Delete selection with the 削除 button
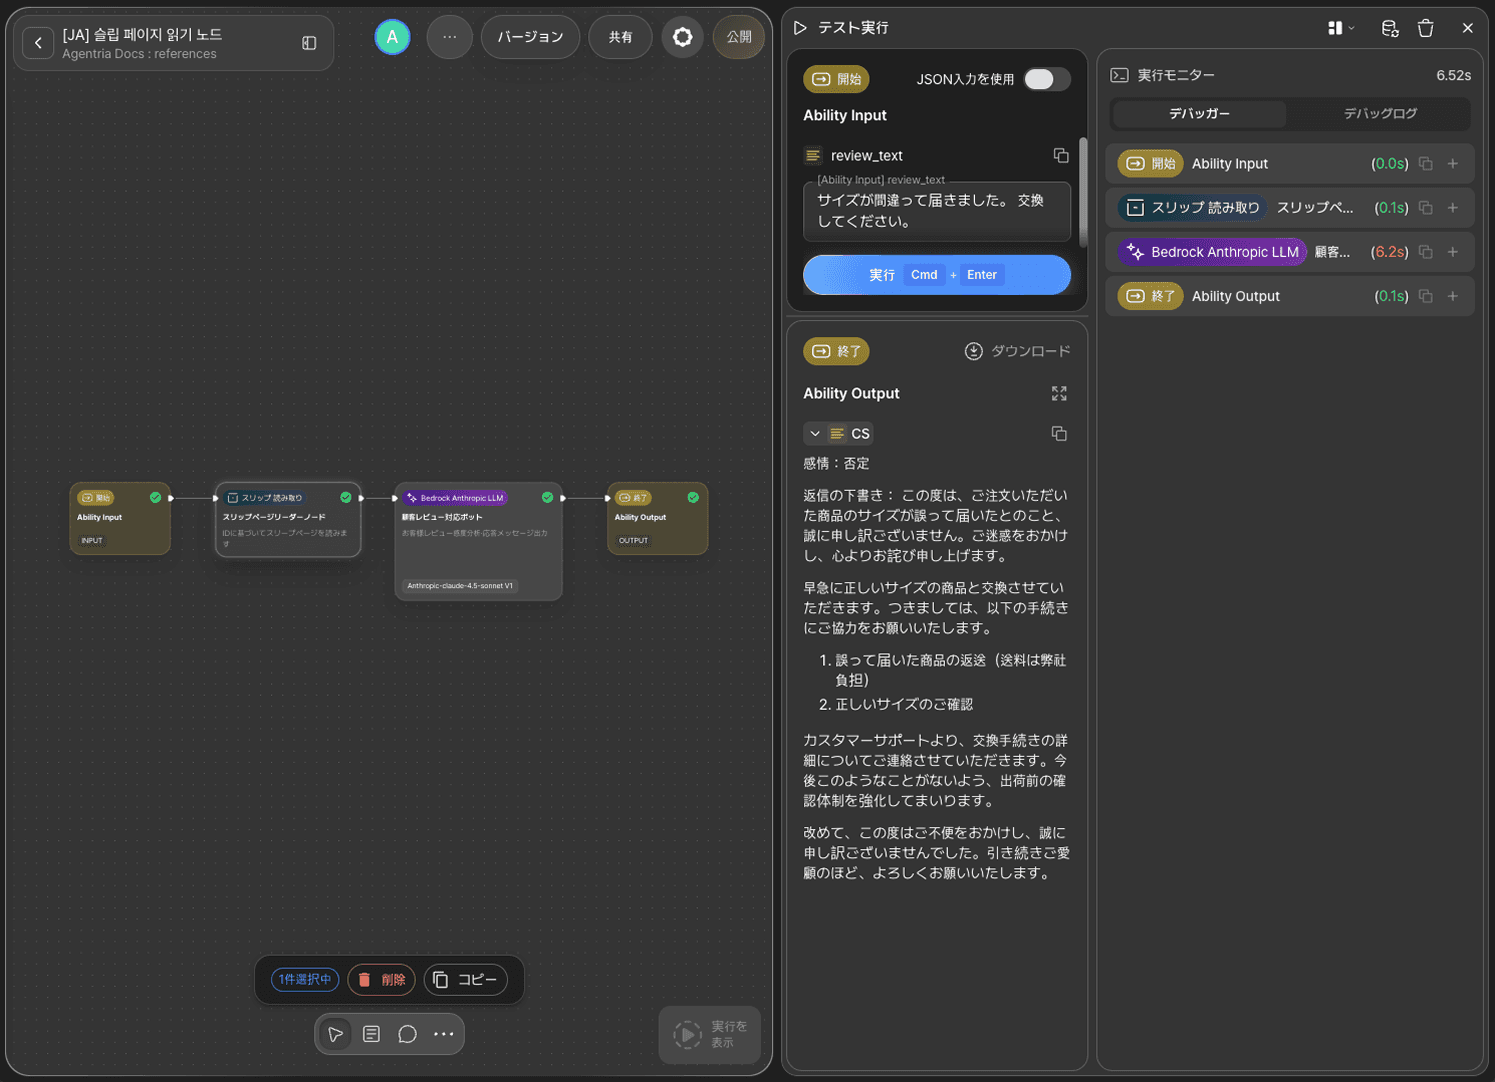The width and height of the screenshot is (1495, 1082). (x=382, y=980)
